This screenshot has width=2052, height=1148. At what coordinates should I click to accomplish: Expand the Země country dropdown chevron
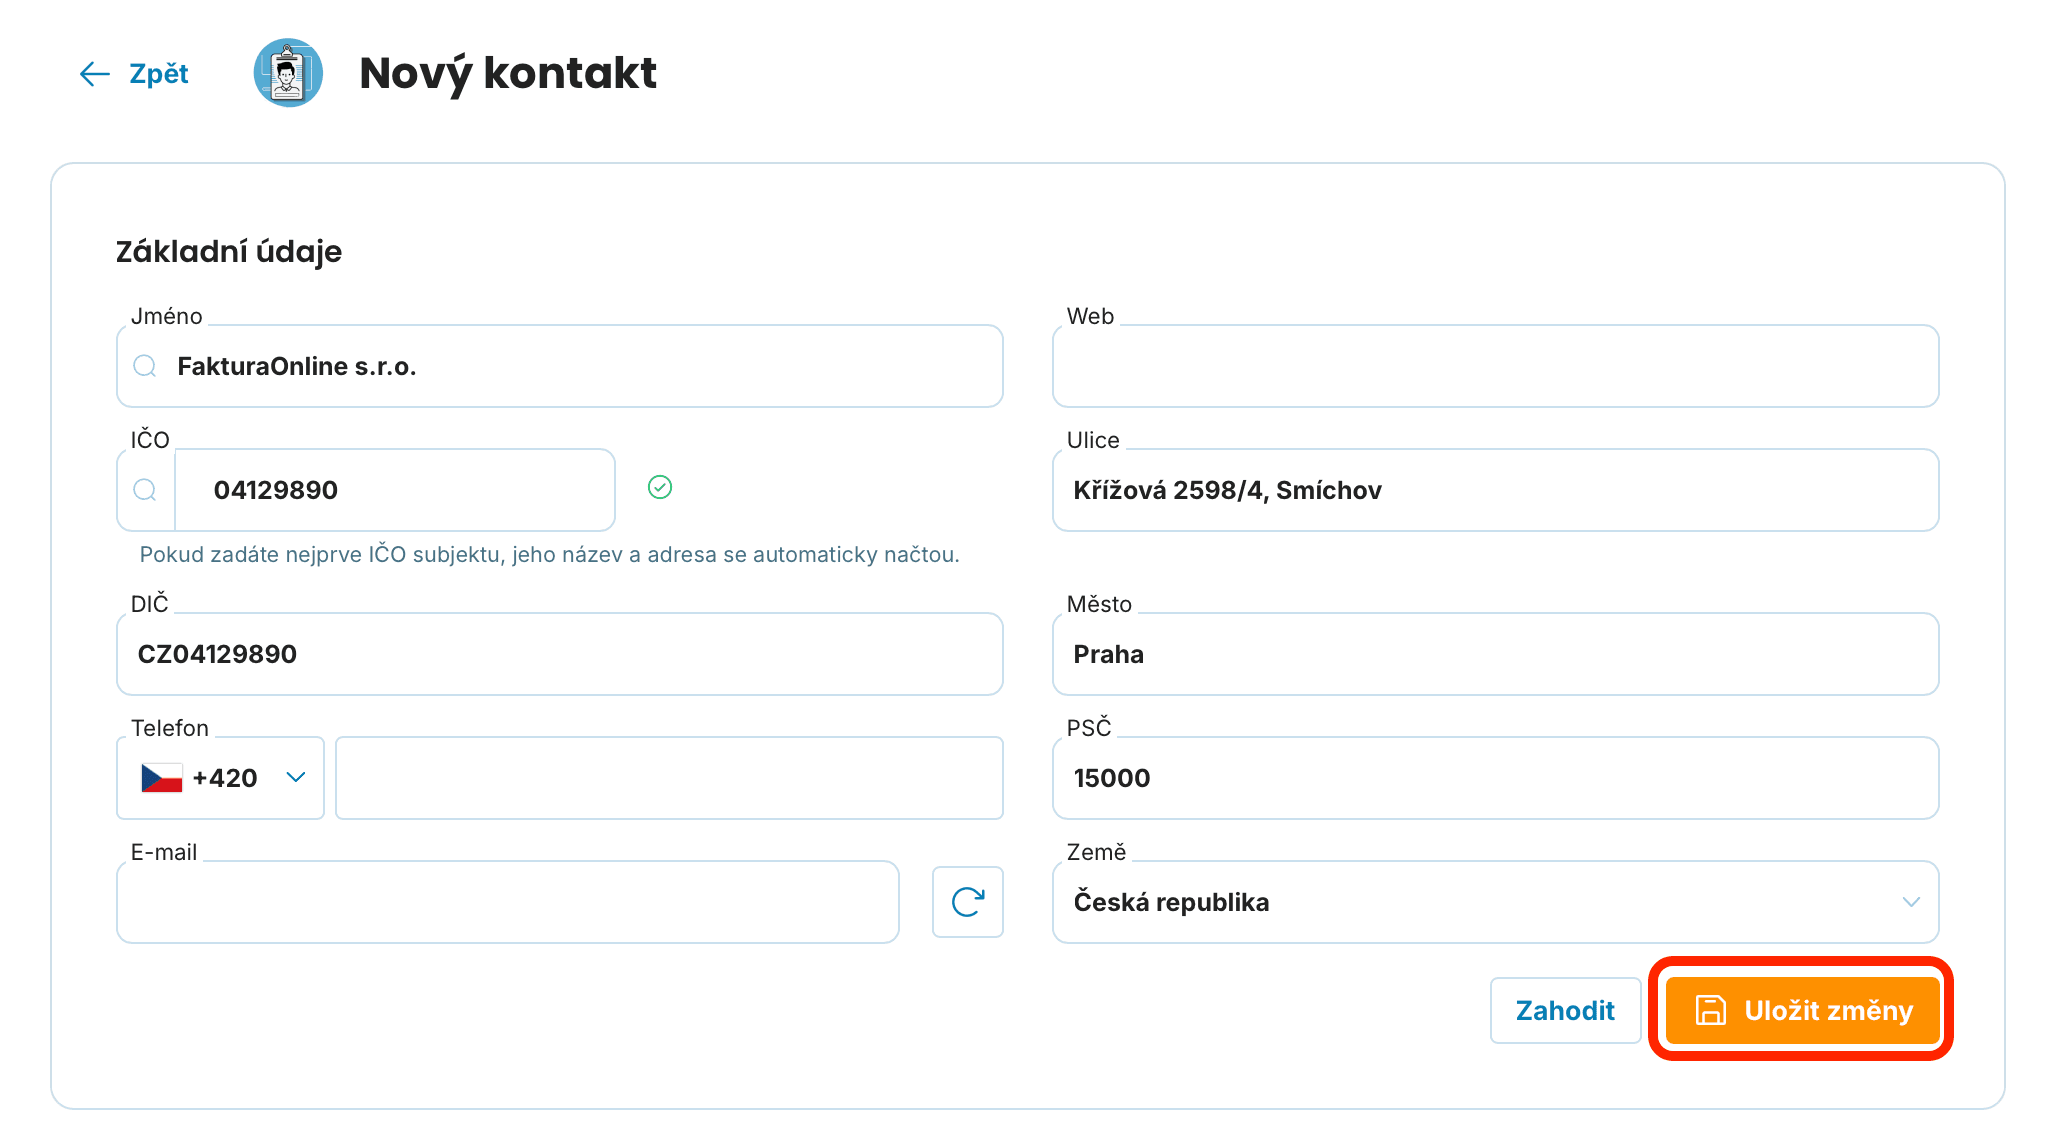(x=1911, y=902)
